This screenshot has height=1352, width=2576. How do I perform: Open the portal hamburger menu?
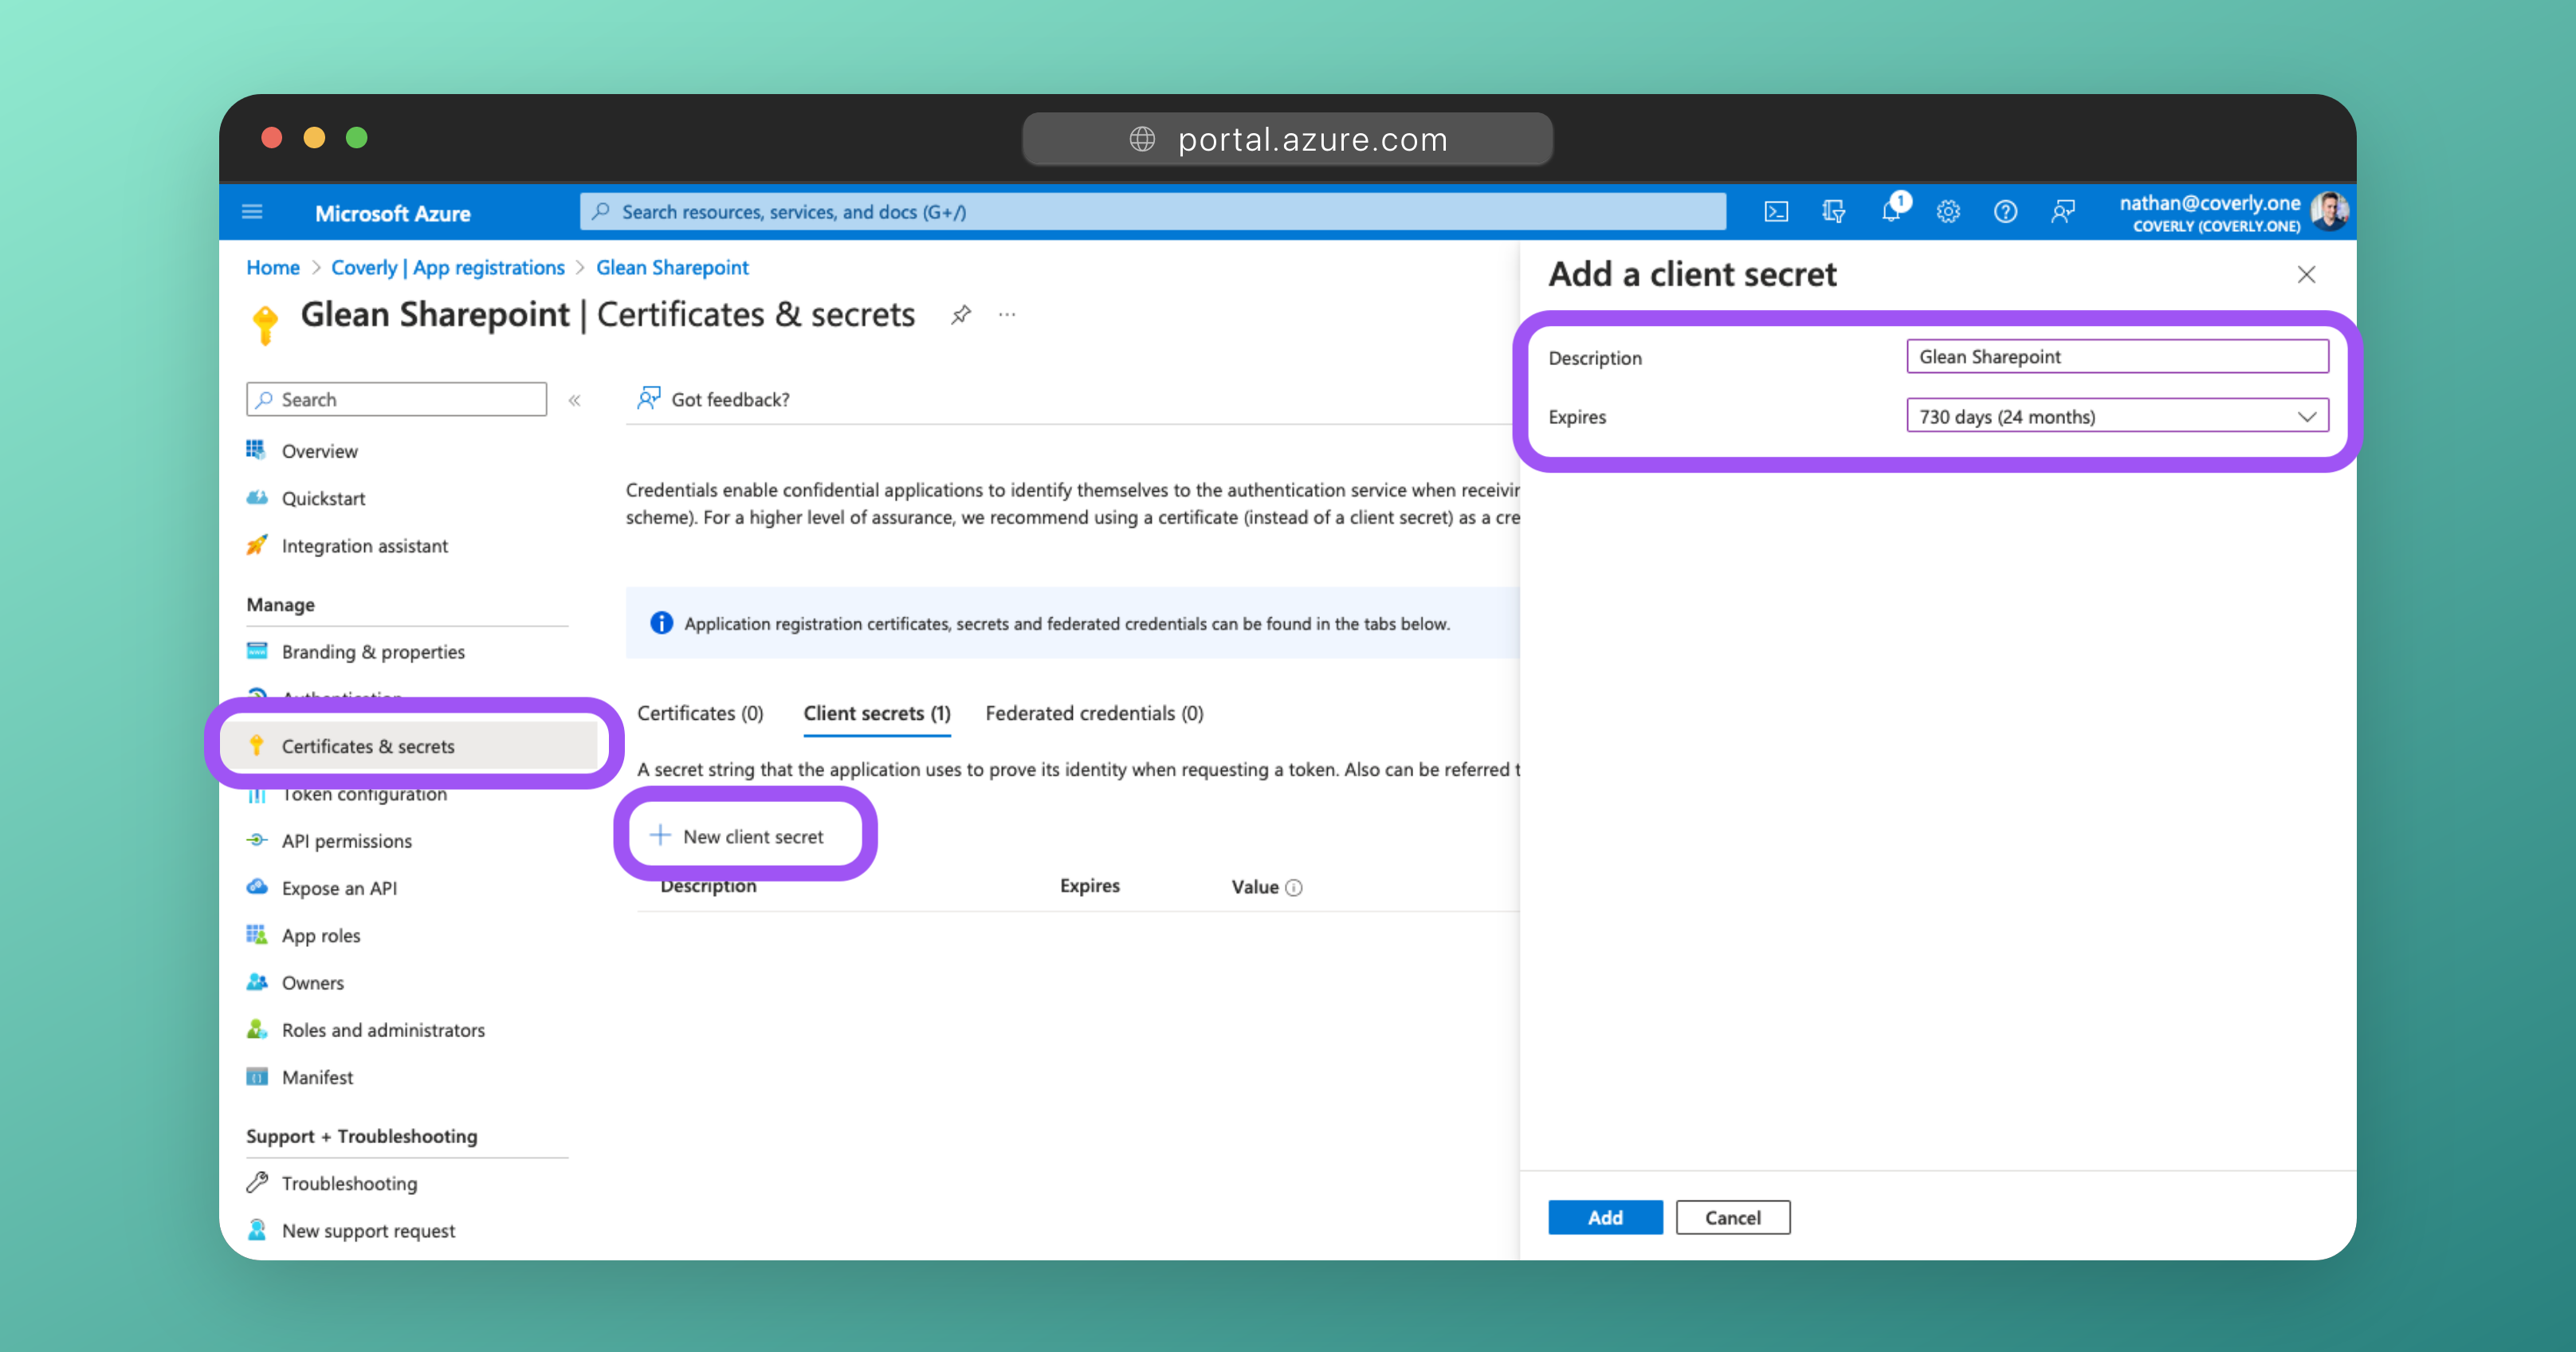pos(252,212)
